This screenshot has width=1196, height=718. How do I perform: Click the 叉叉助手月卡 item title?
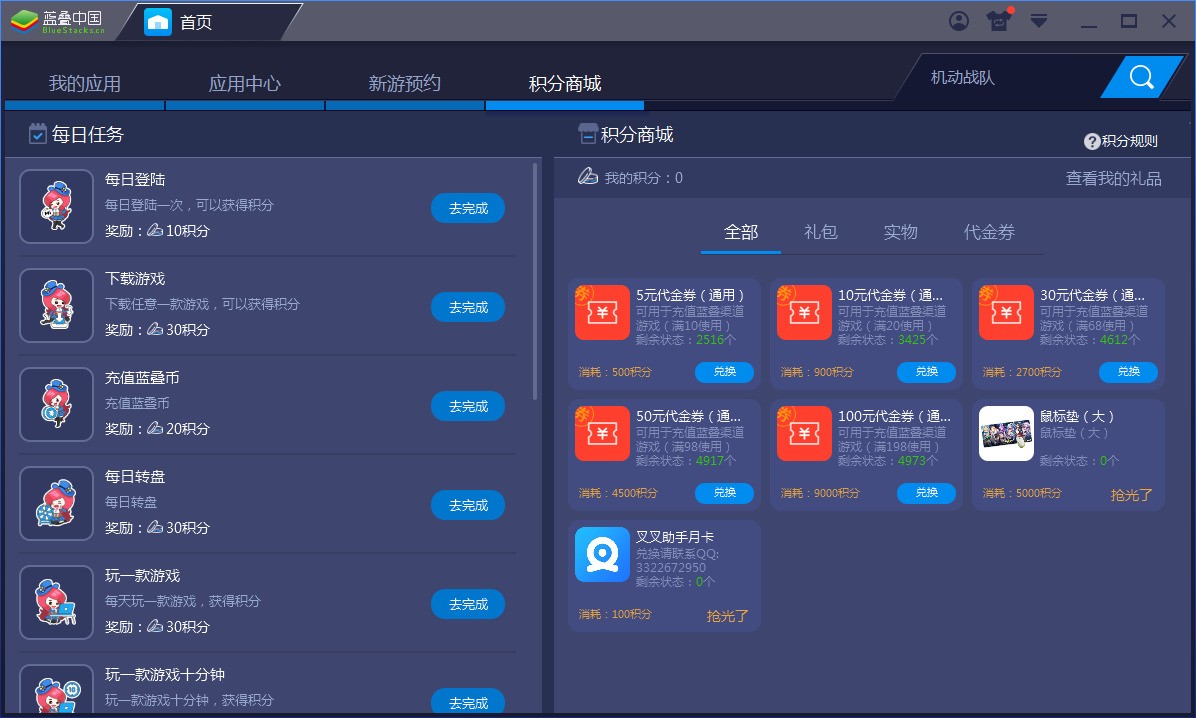(x=675, y=537)
